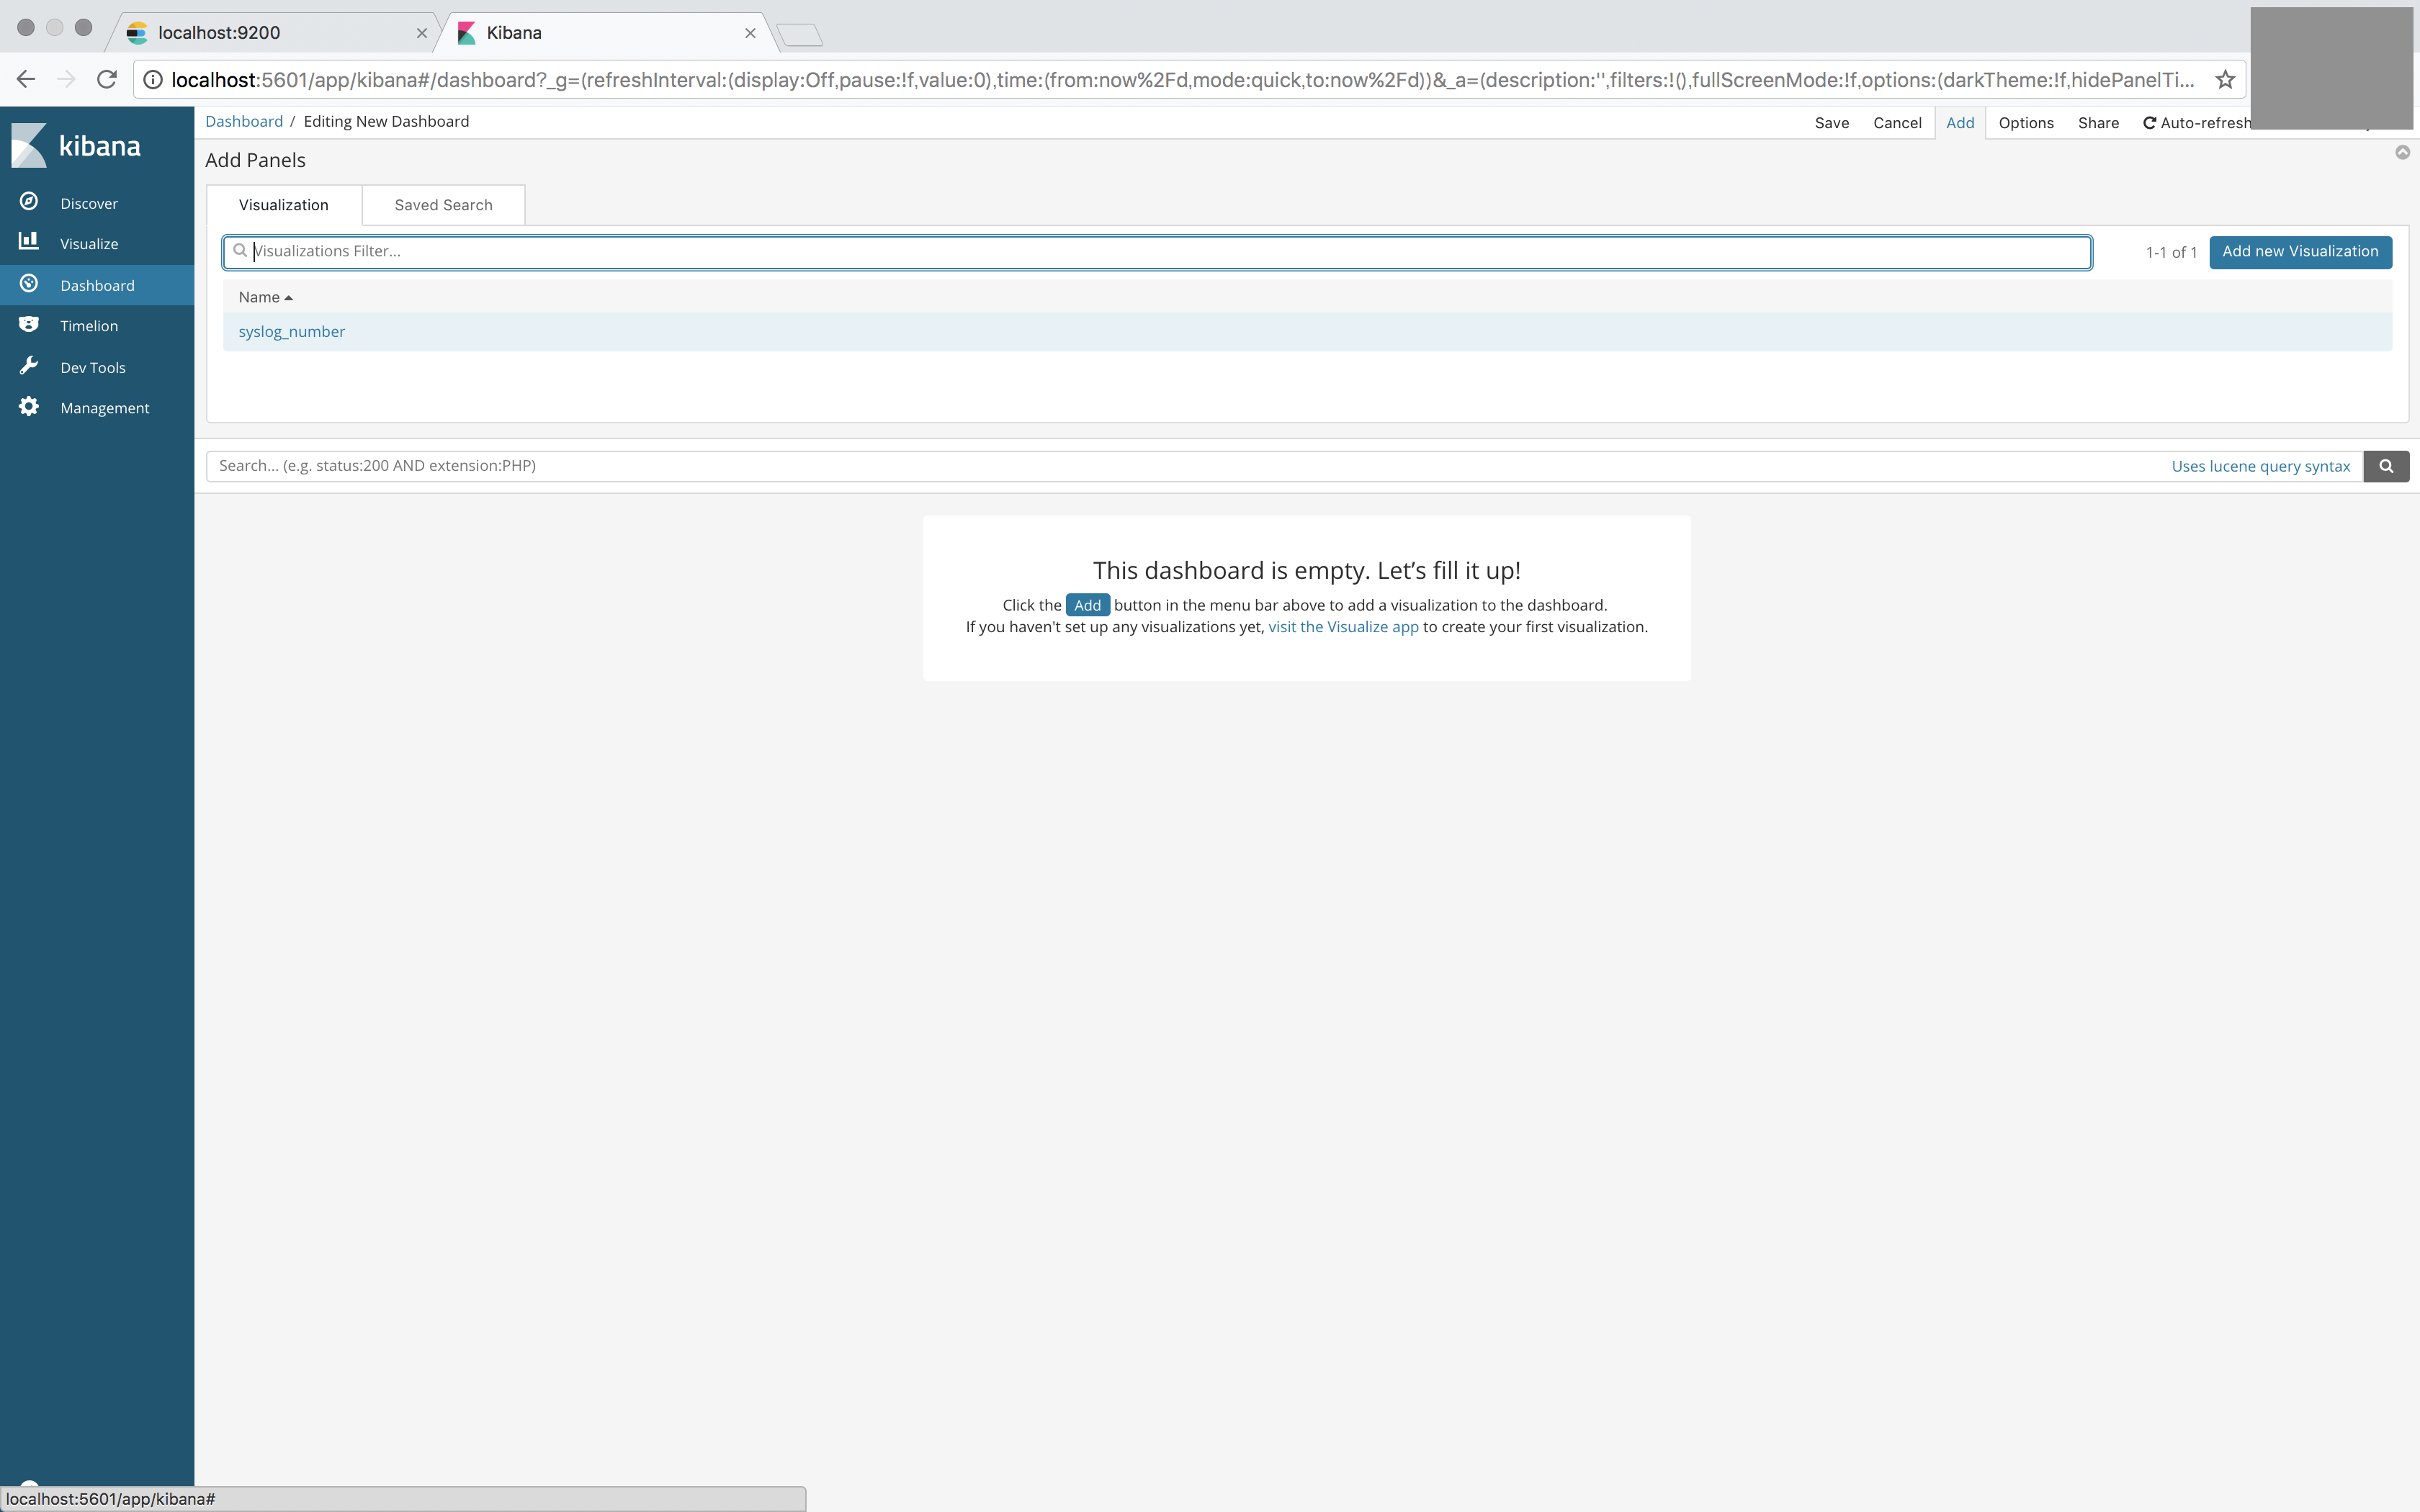Viewport: 2420px width, 1512px height.
Task: Click the browser address bar URL
Action: coord(1183,80)
